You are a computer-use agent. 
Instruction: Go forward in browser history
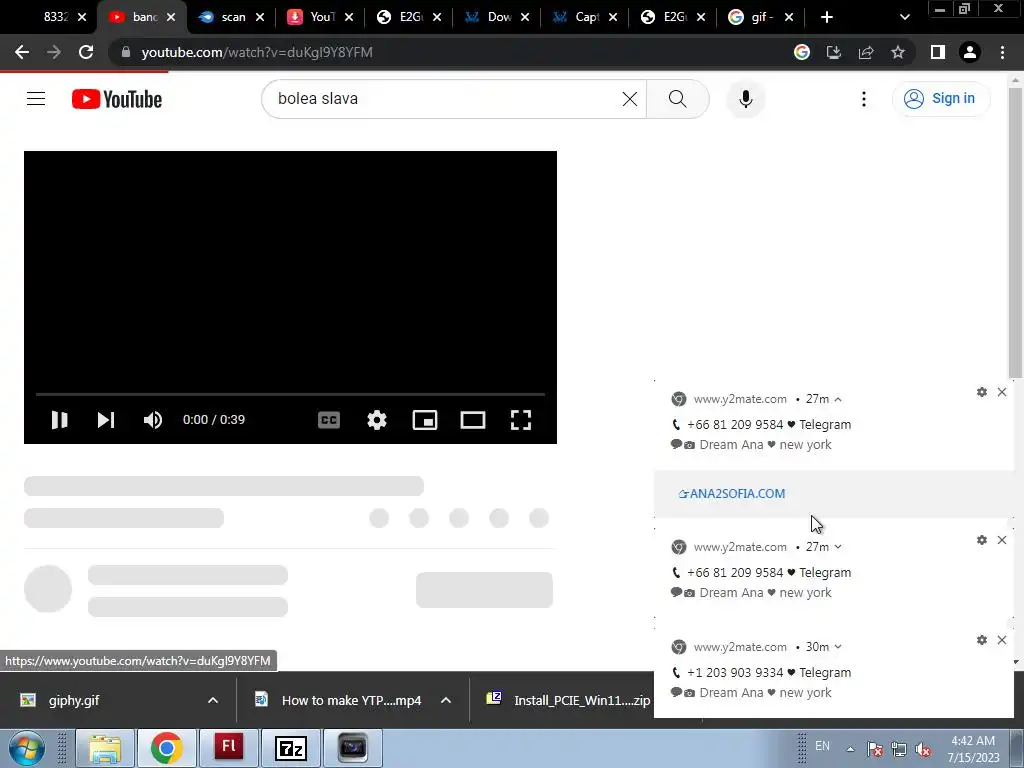(x=54, y=52)
